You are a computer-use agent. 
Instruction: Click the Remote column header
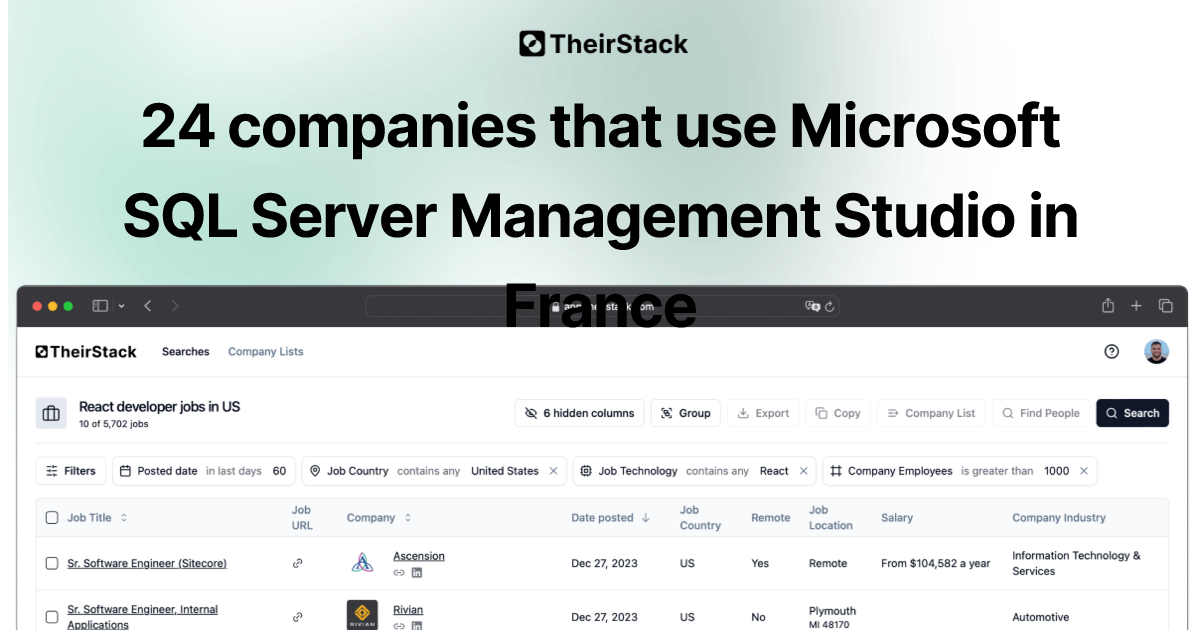click(x=770, y=518)
